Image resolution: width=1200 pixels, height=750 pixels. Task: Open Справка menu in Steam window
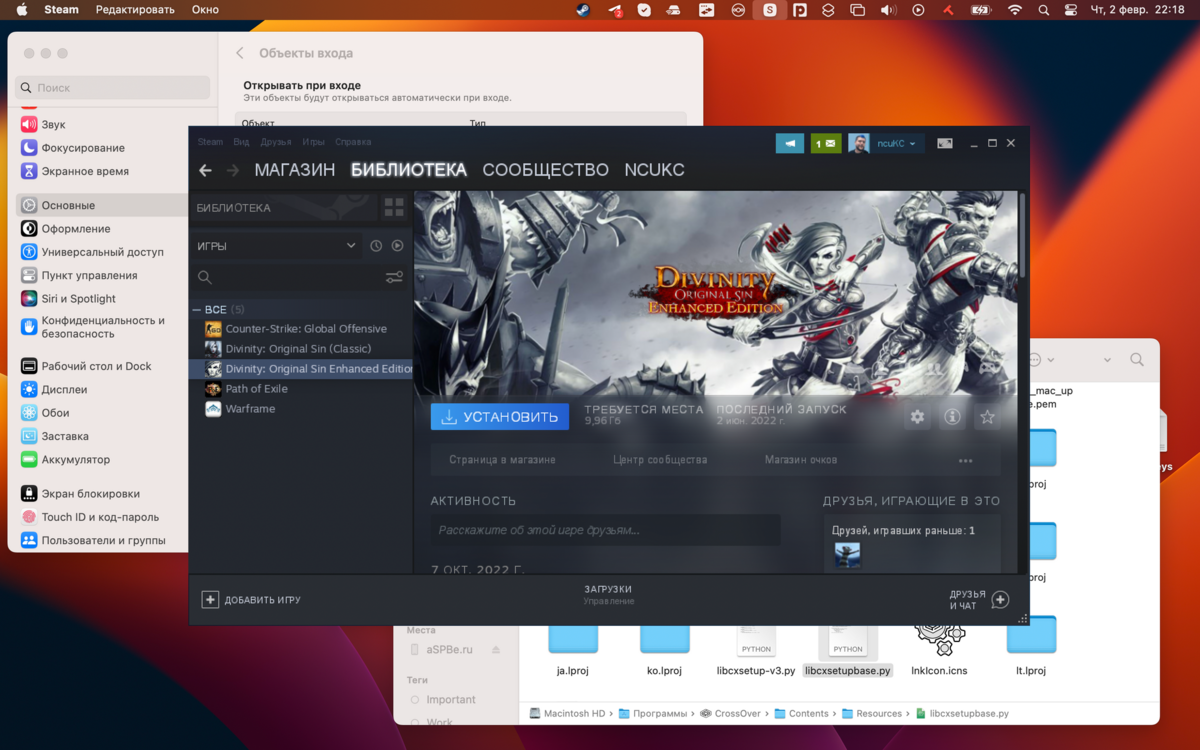353,142
